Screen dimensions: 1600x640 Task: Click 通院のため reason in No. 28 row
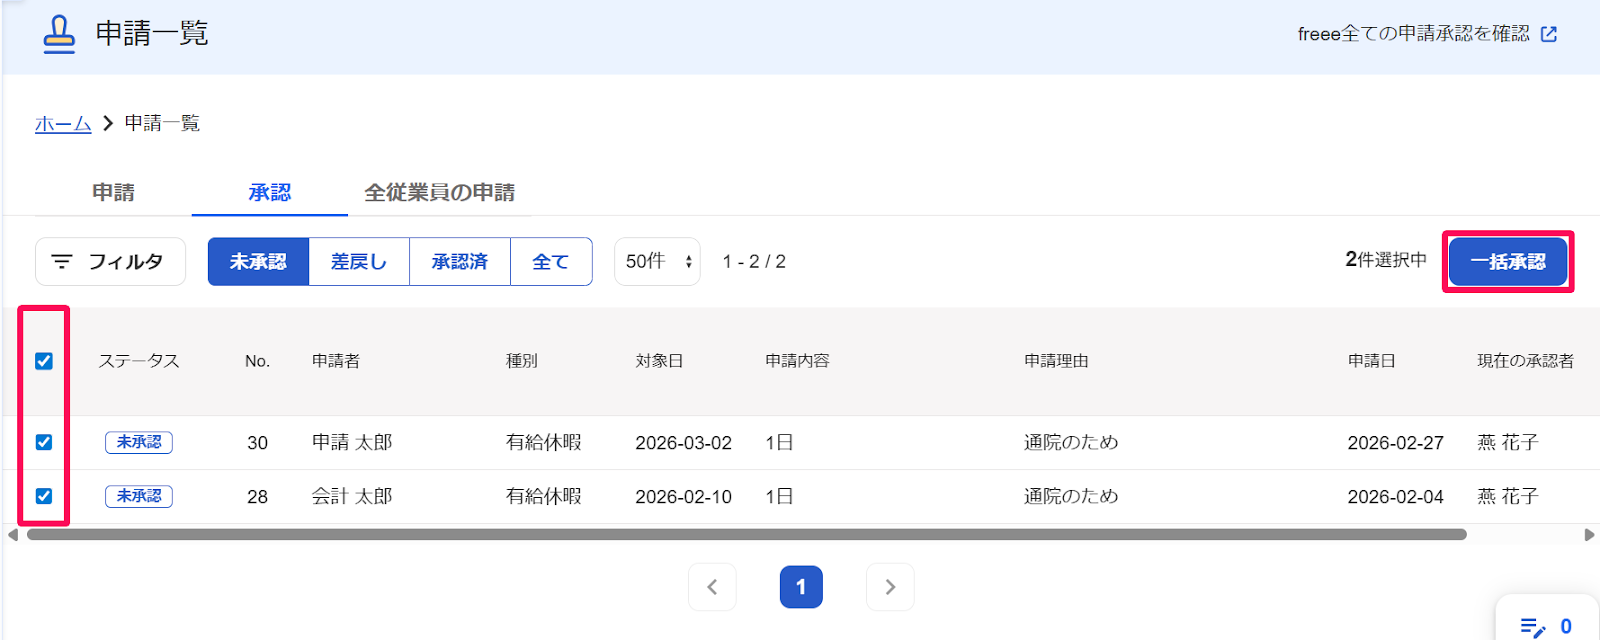(1071, 496)
